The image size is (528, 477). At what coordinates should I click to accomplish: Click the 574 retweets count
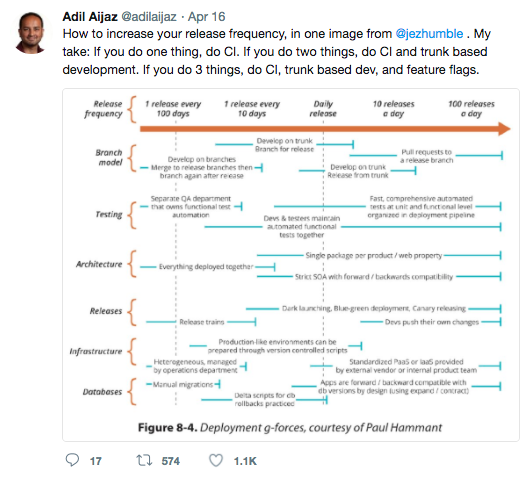(170, 461)
